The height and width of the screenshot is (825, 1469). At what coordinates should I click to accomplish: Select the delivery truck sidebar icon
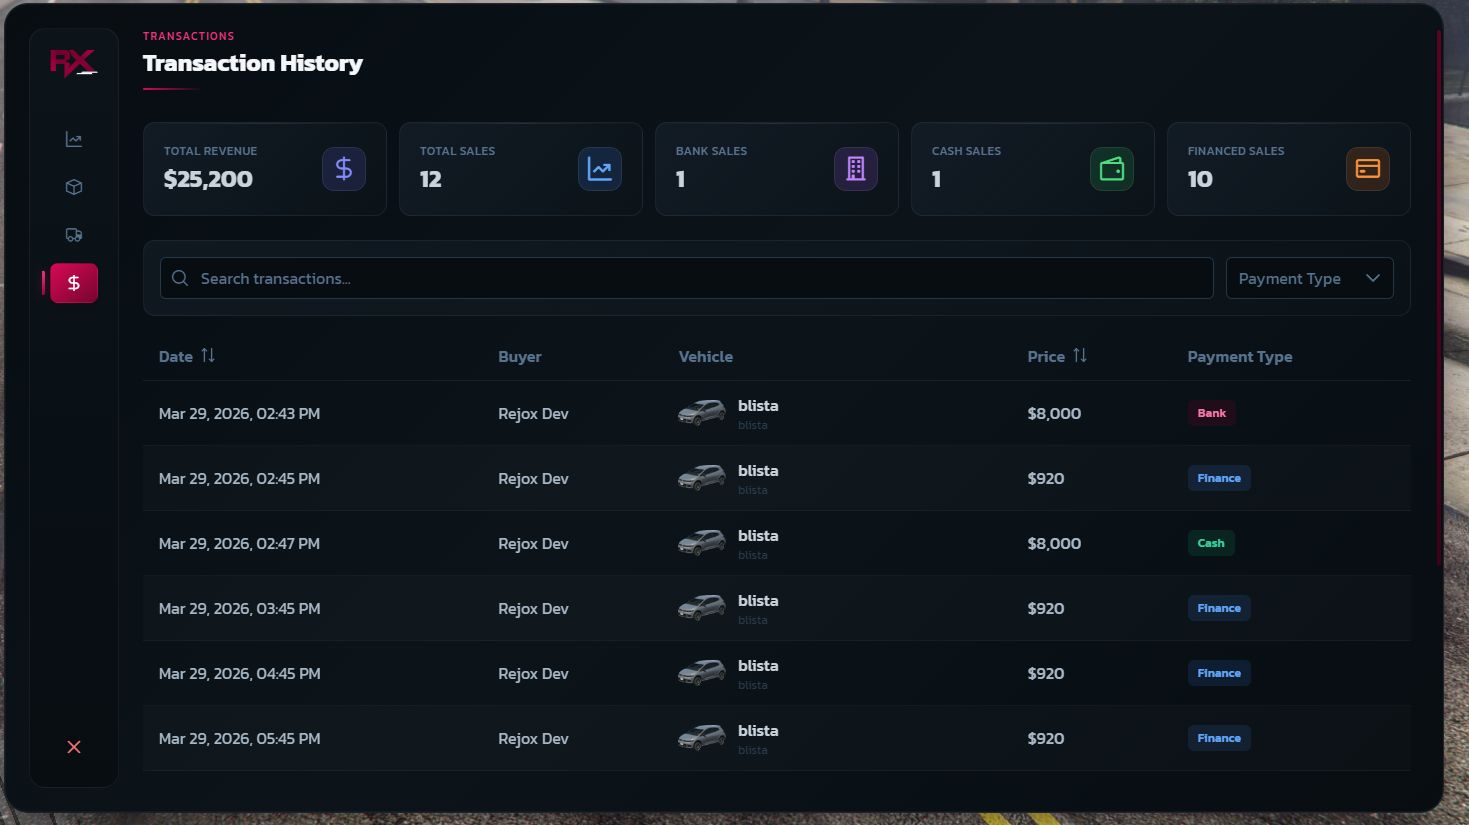(74, 235)
